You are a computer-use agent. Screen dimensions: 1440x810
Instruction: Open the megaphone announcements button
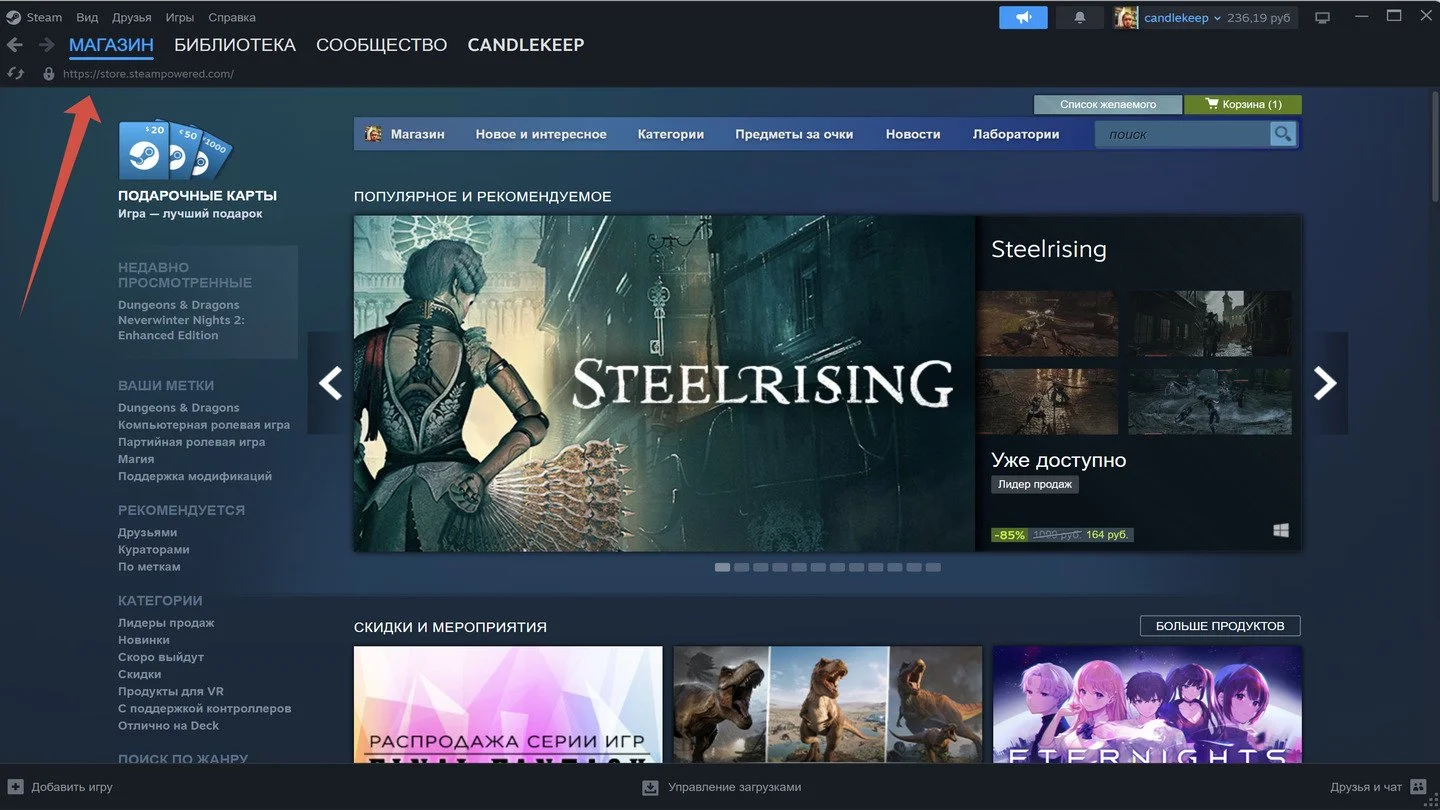point(1023,18)
